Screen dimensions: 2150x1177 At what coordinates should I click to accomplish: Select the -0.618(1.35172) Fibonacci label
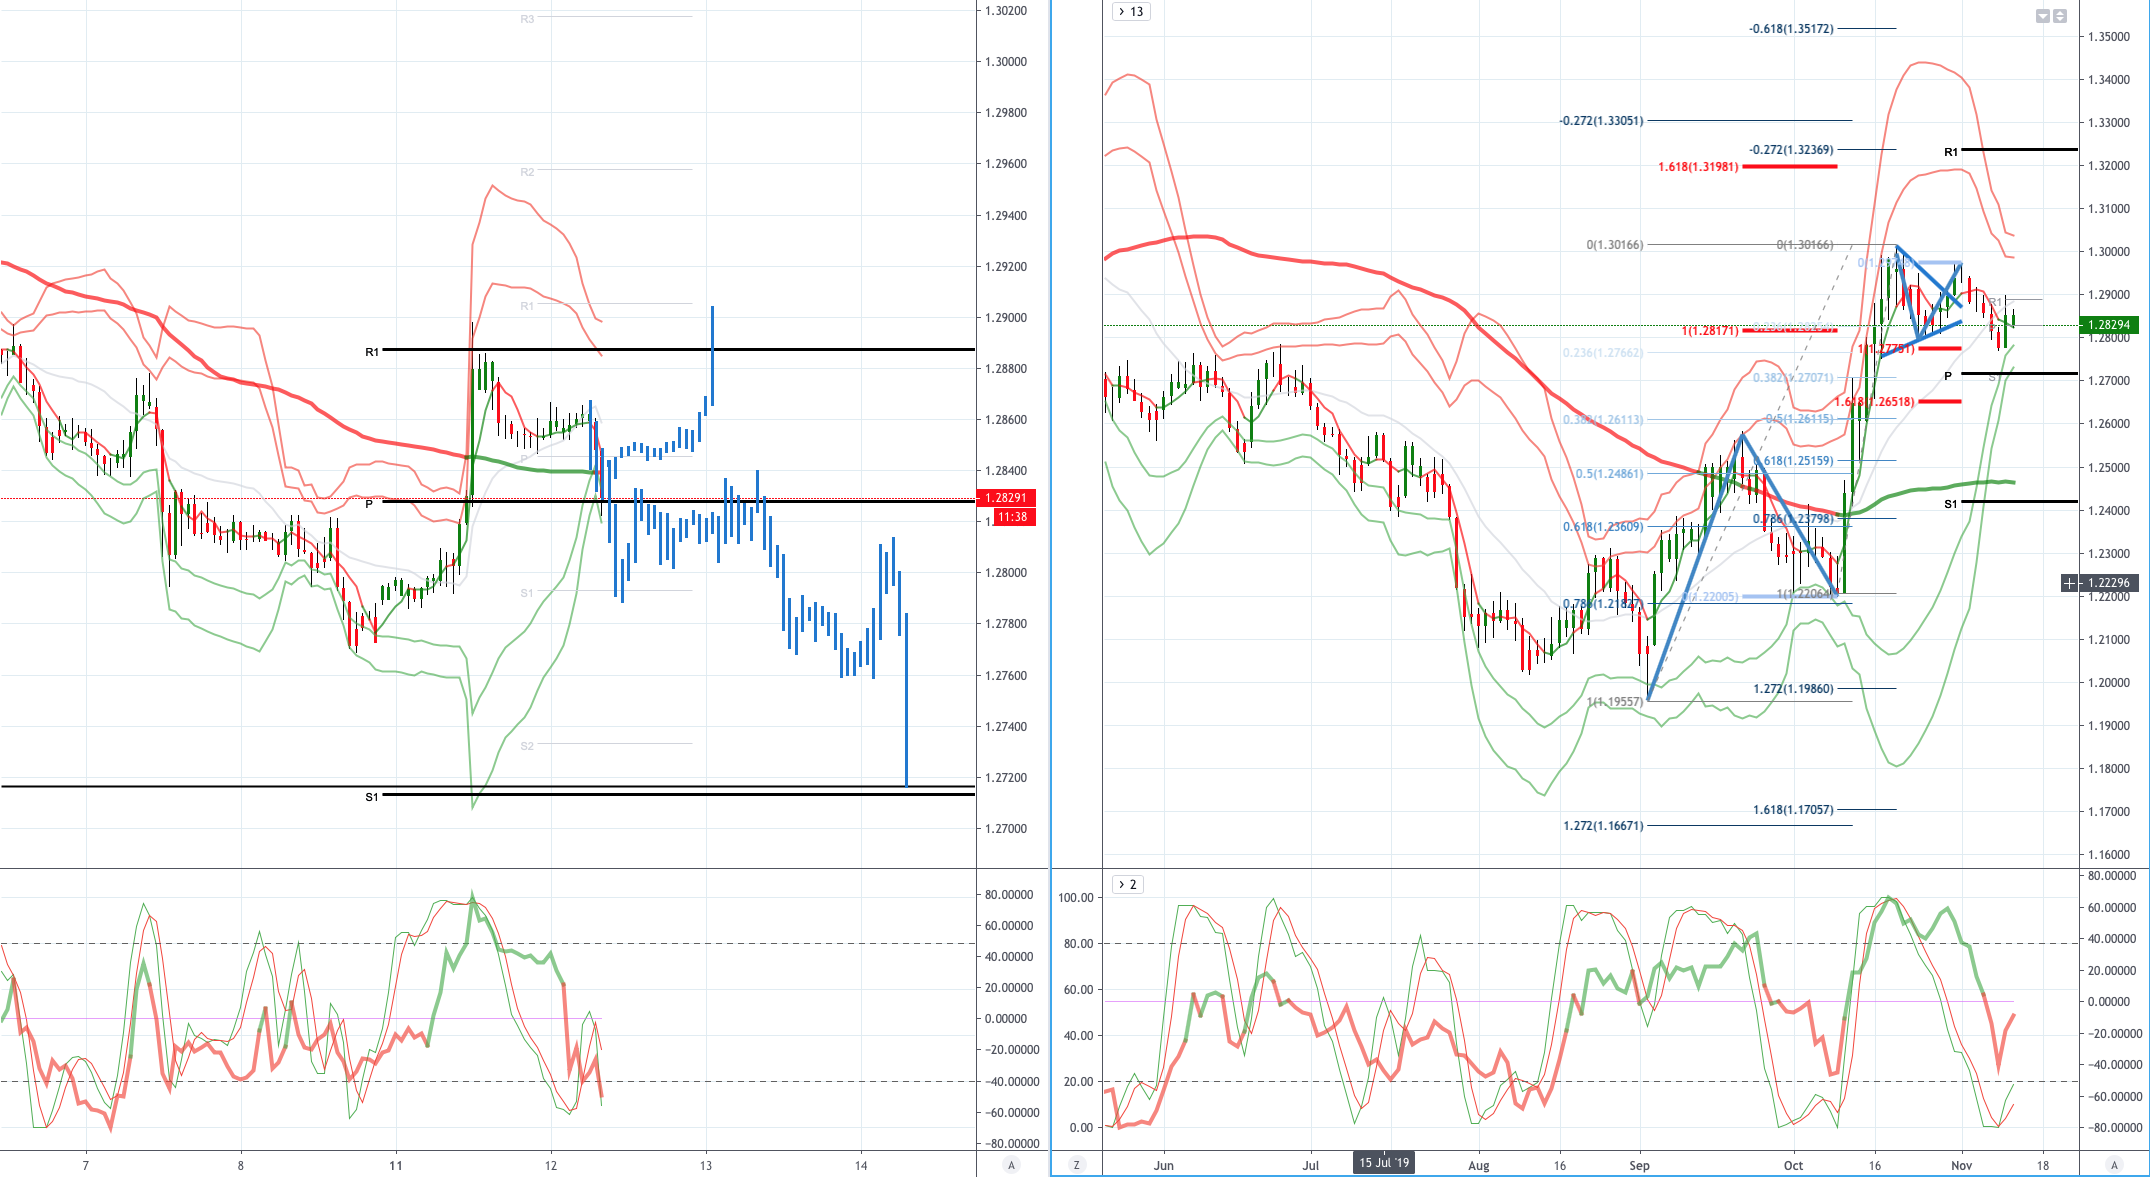1791,29
